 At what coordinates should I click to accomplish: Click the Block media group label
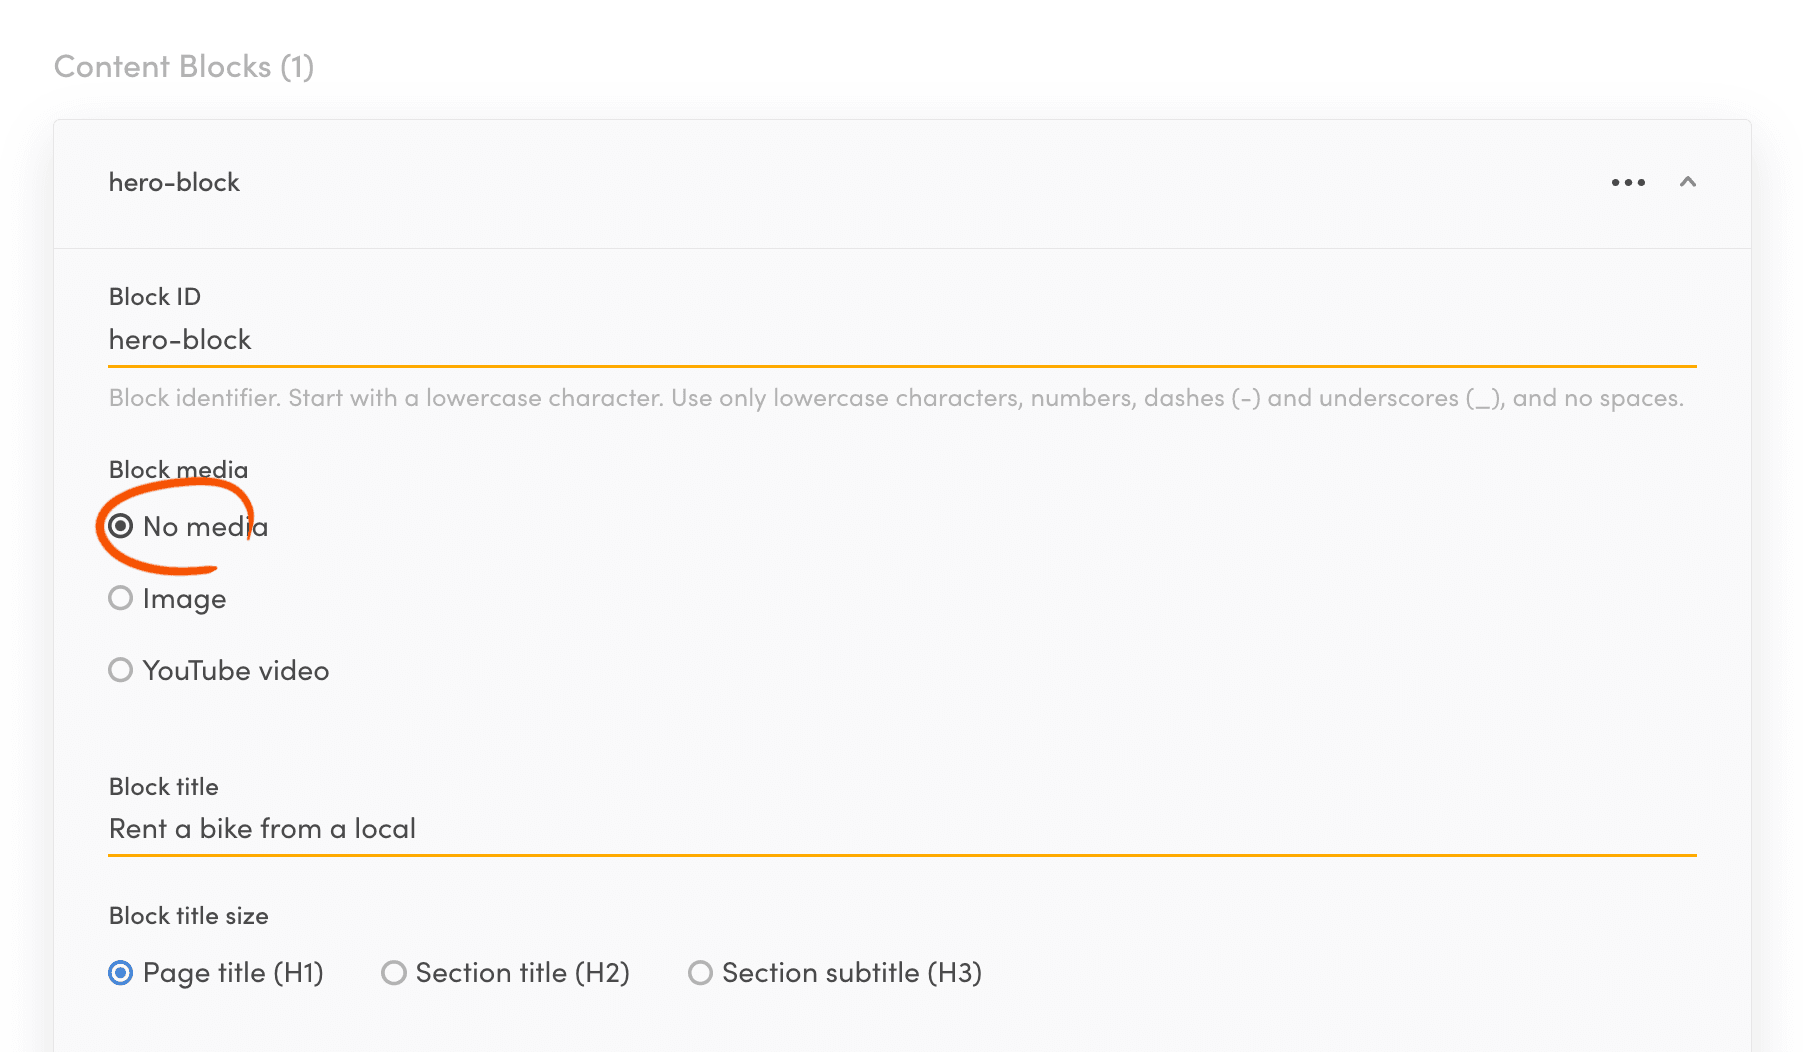click(x=178, y=470)
